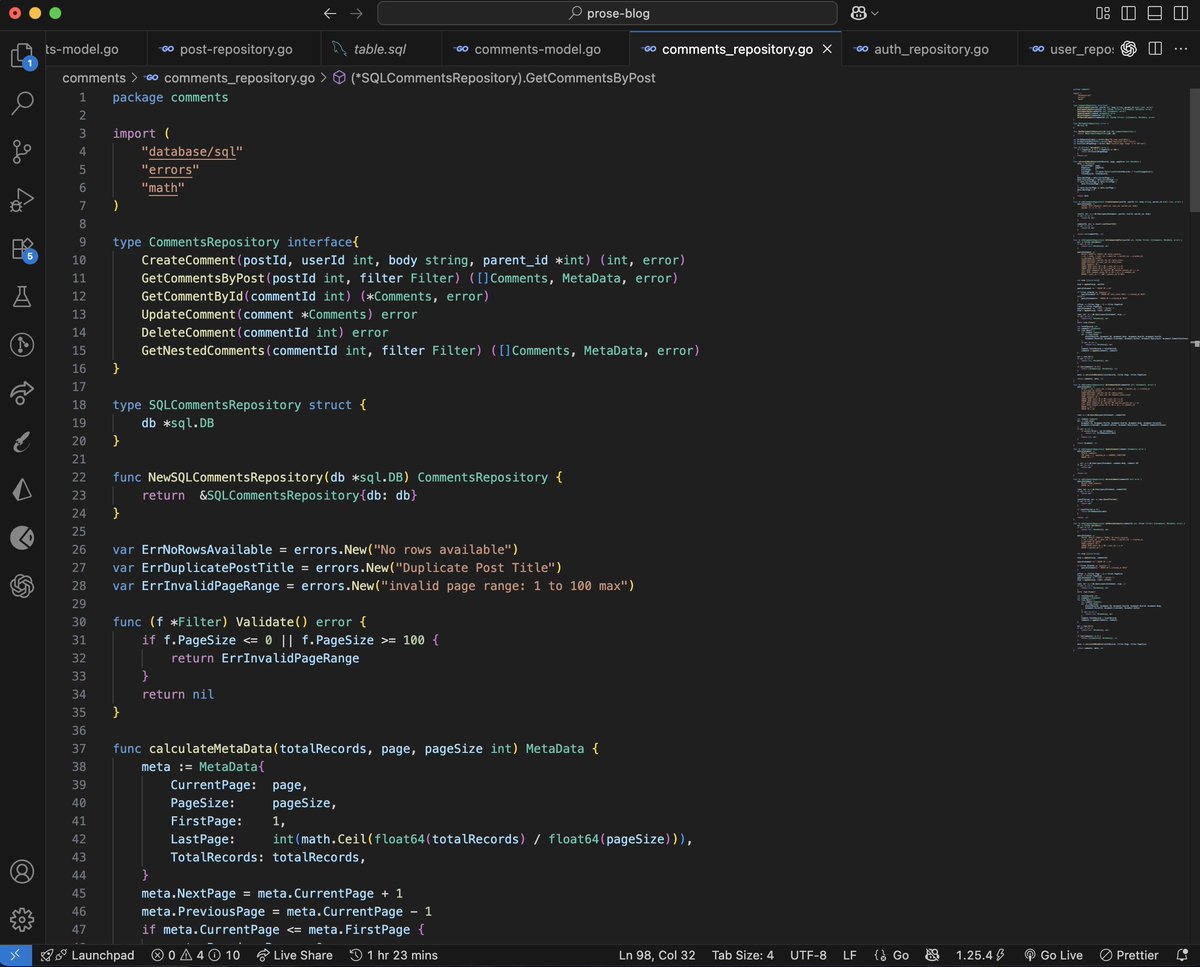1200x967 pixels.
Task: Open the remote window indicator in status bar
Action: (16, 955)
